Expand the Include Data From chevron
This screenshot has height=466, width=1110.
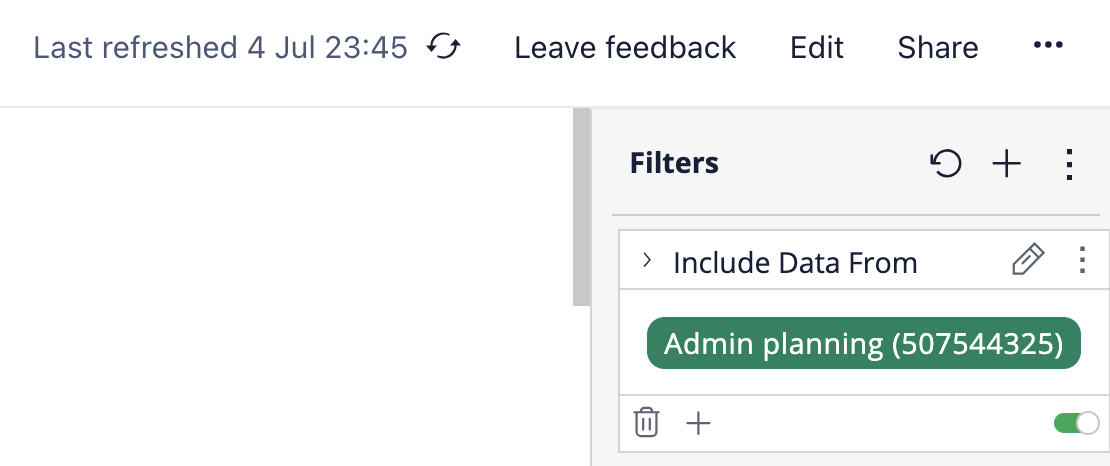pos(647,261)
